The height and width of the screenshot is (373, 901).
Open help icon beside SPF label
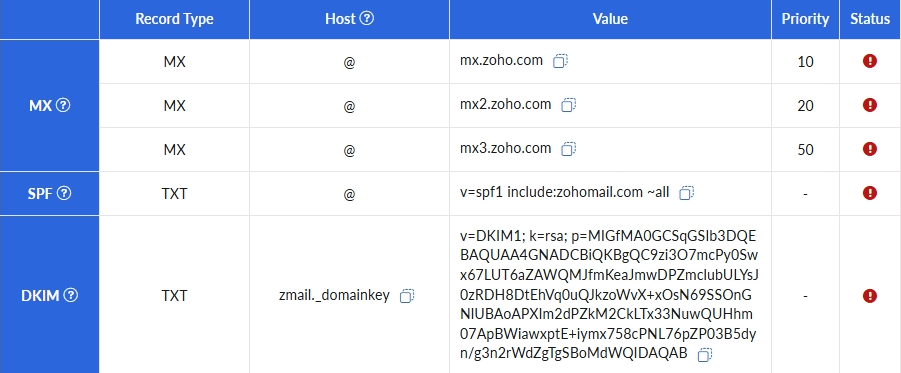point(65,194)
